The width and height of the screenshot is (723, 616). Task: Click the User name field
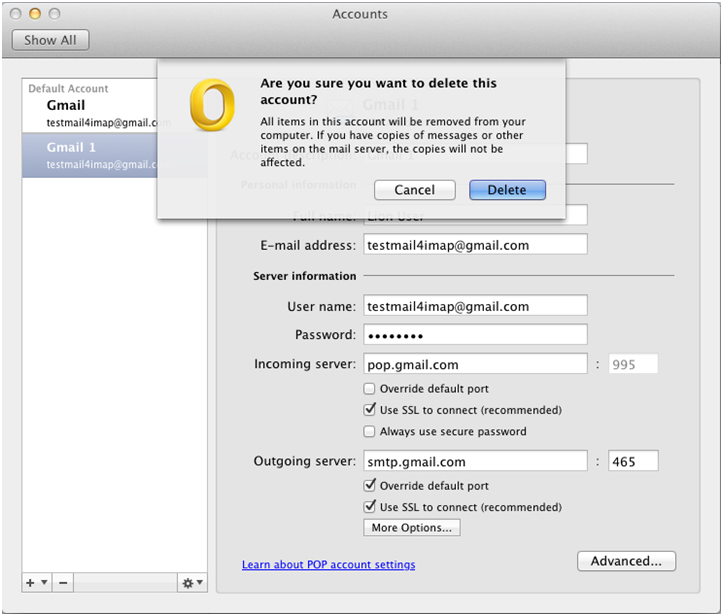tap(475, 306)
